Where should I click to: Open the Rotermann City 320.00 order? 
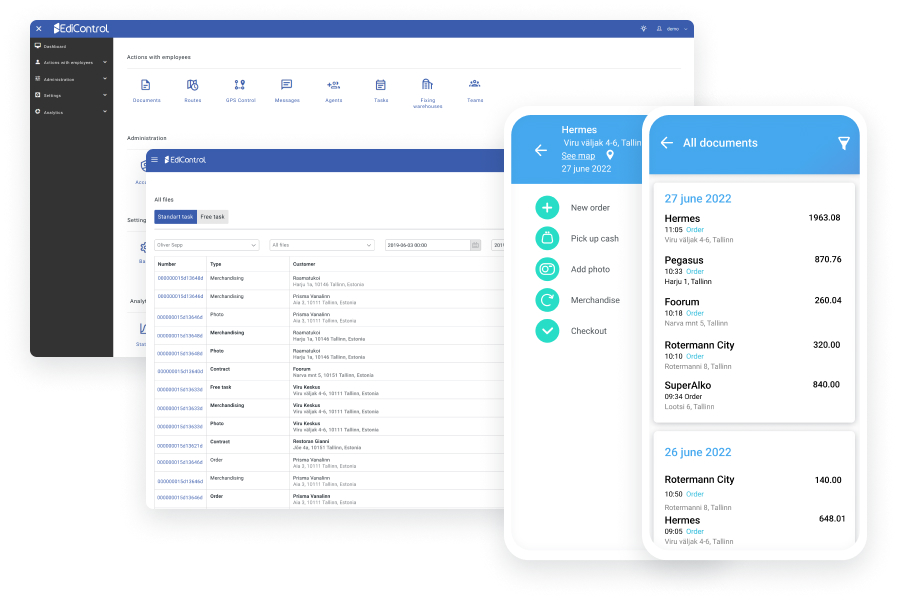753,355
